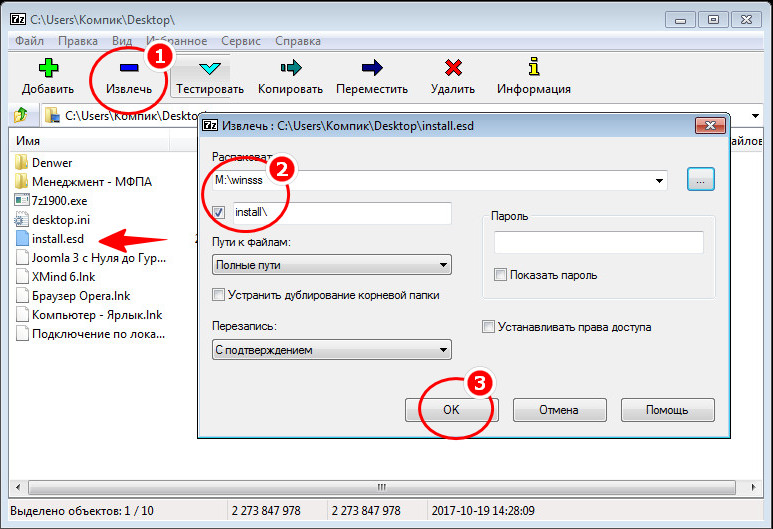Click the Помощь button
The width and height of the screenshot is (773, 529).
click(668, 410)
